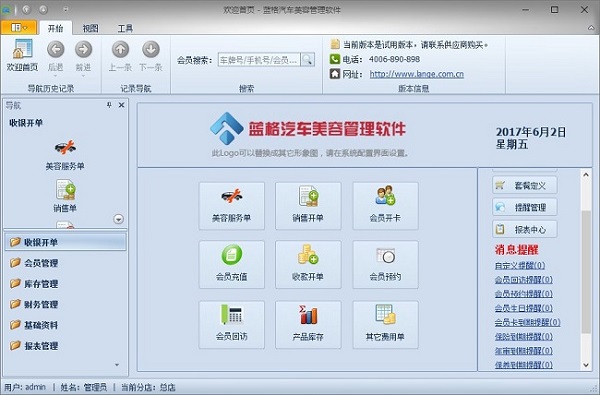The height and width of the screenshot is (395, 600).
Task: Click the green phone icon beside 电话
Action: (x=335, y=59)
